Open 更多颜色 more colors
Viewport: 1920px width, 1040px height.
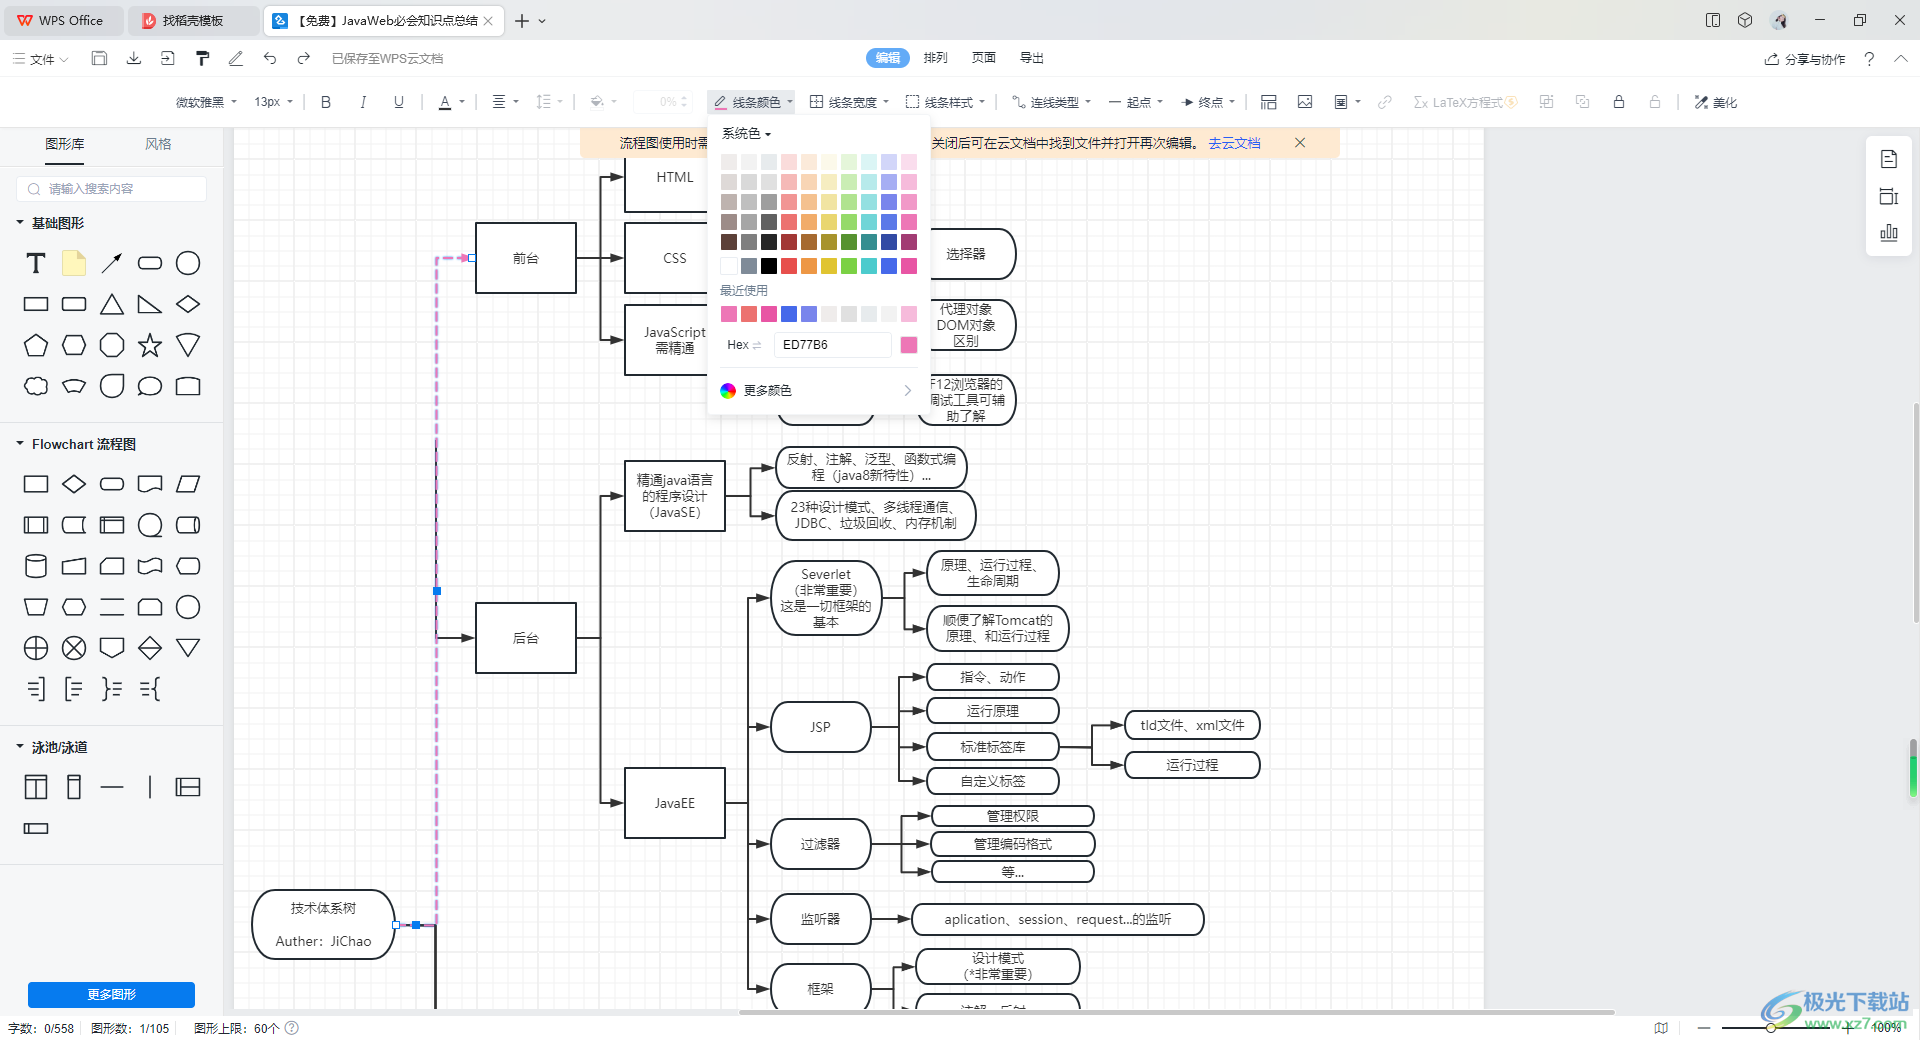pos(818,390)
